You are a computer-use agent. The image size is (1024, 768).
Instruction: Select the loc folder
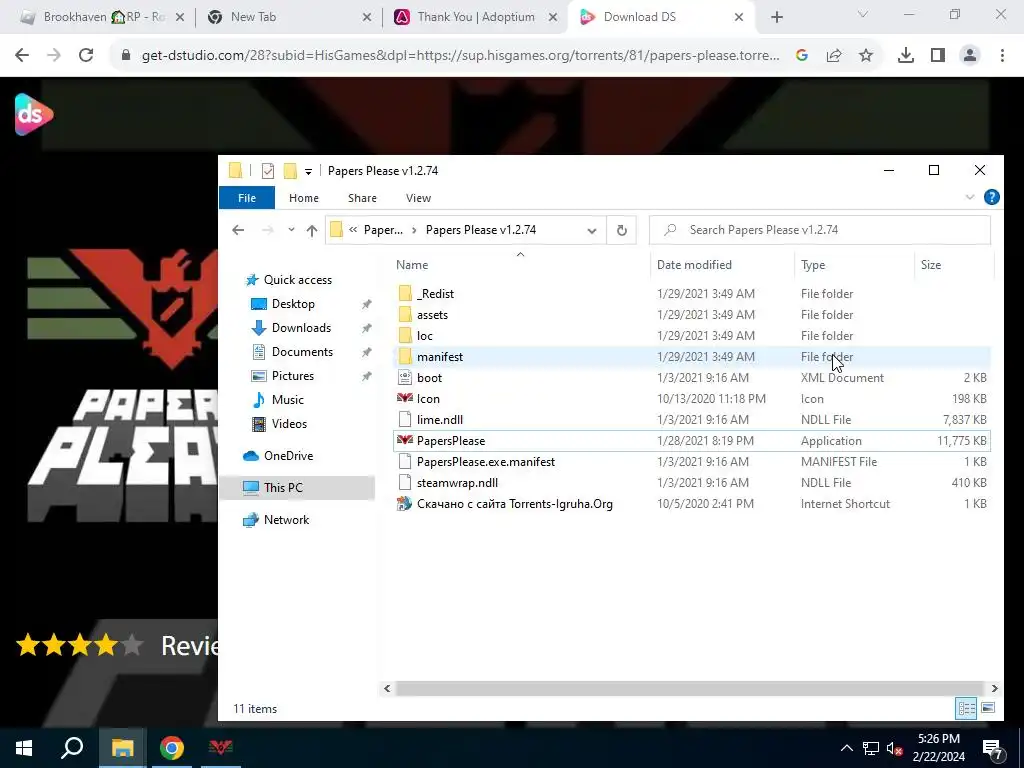(x=424, y=336)
